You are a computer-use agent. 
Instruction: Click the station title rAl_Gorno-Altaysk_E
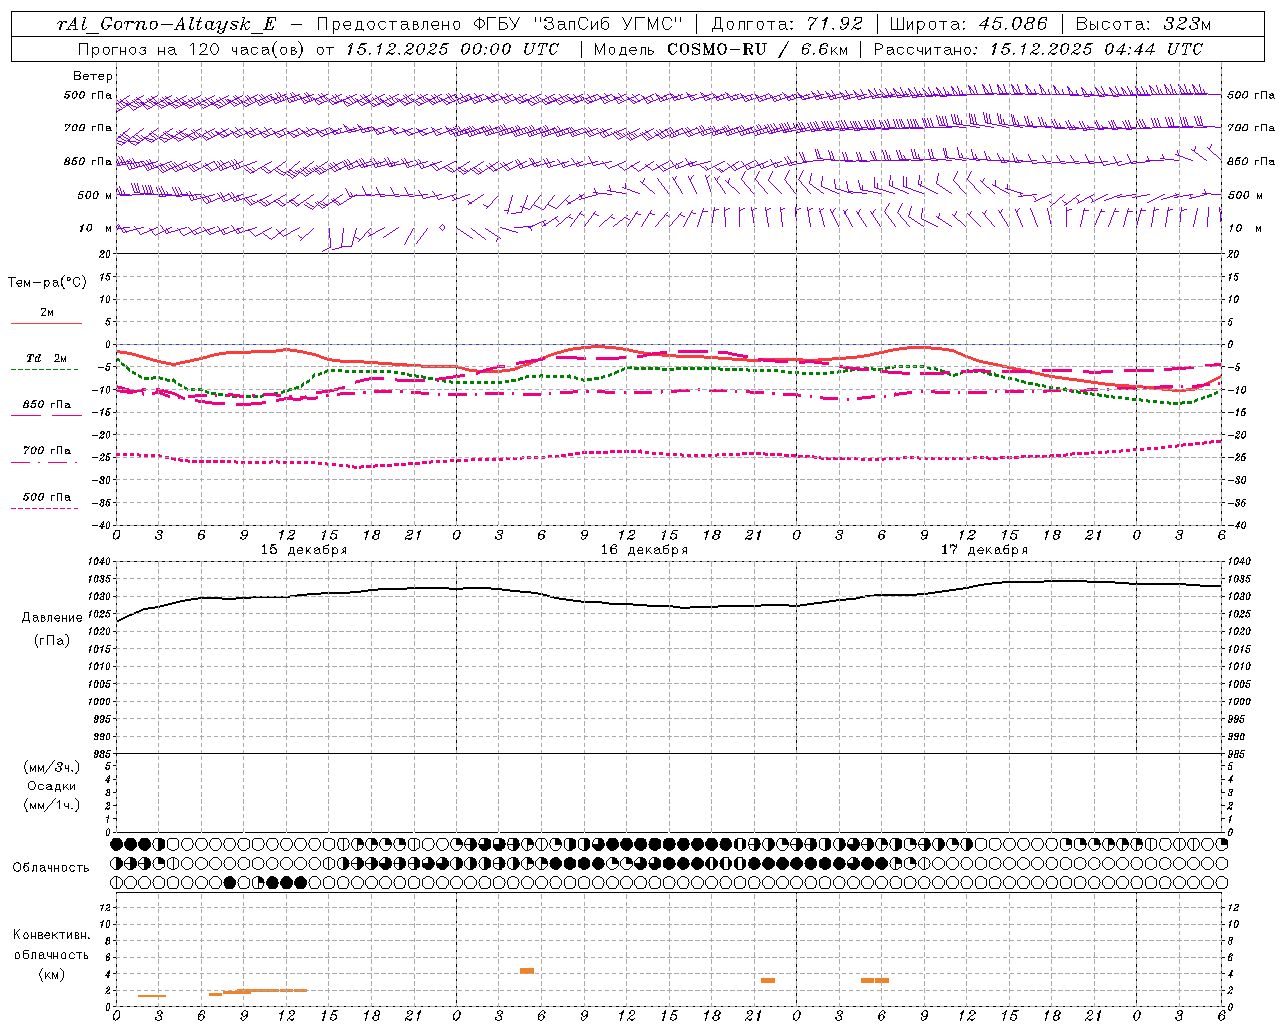(x=166, y=25)
